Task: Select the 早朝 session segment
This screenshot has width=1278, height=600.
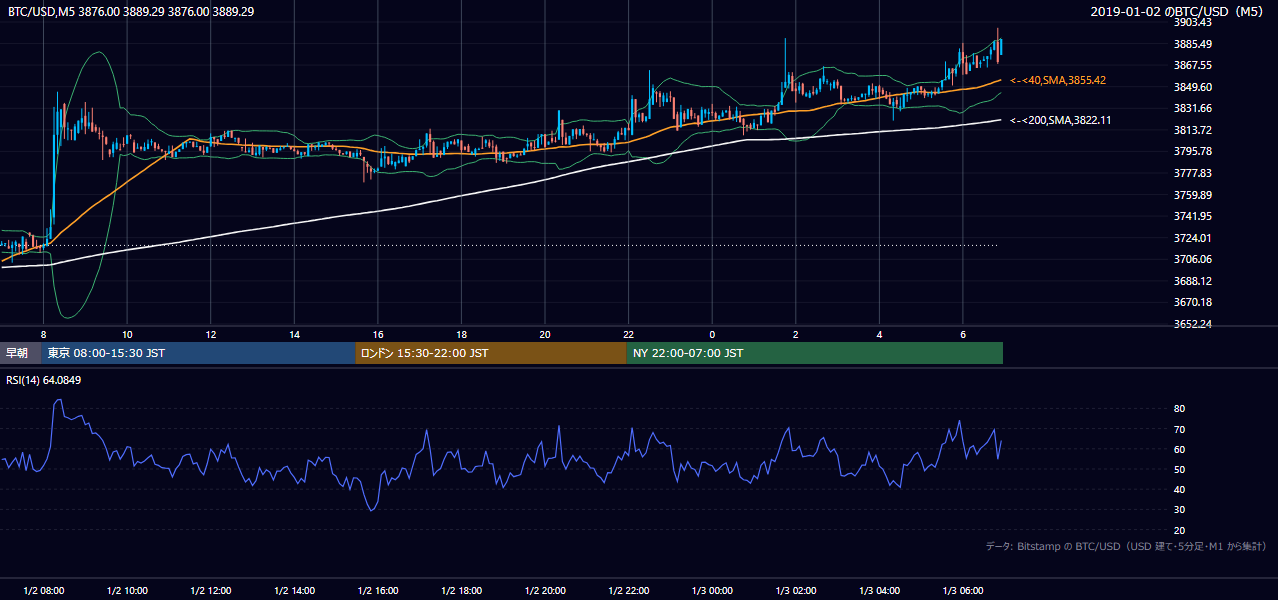Action: 21,353
